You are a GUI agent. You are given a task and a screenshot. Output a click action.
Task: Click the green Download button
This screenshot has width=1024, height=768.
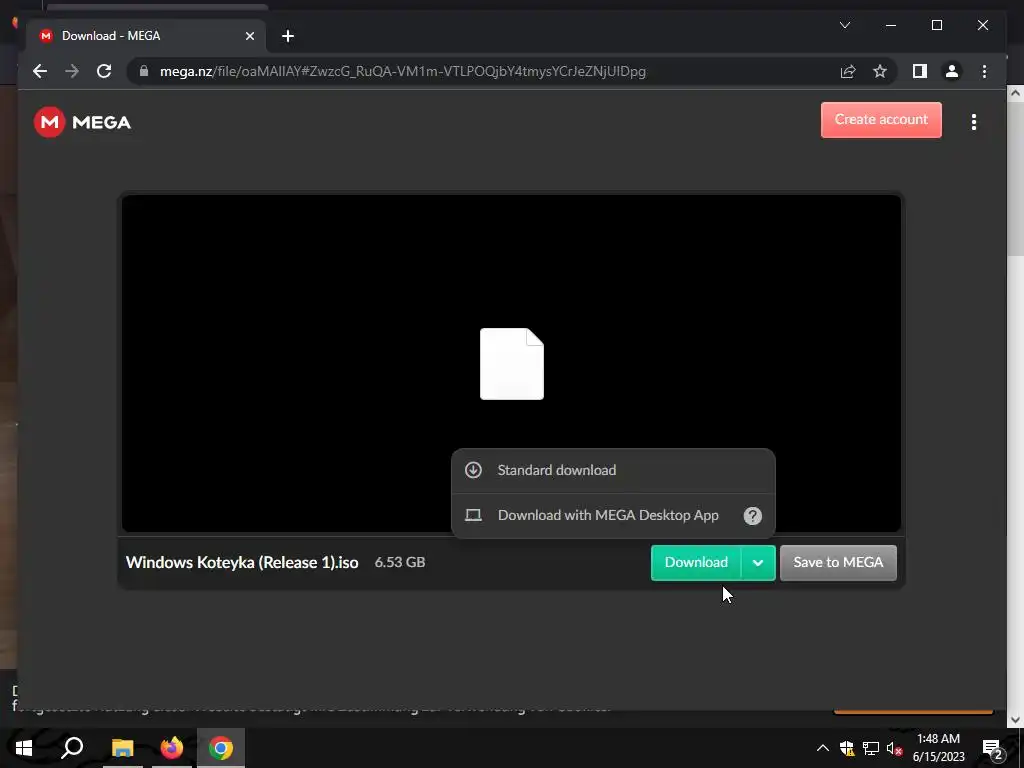696,562
